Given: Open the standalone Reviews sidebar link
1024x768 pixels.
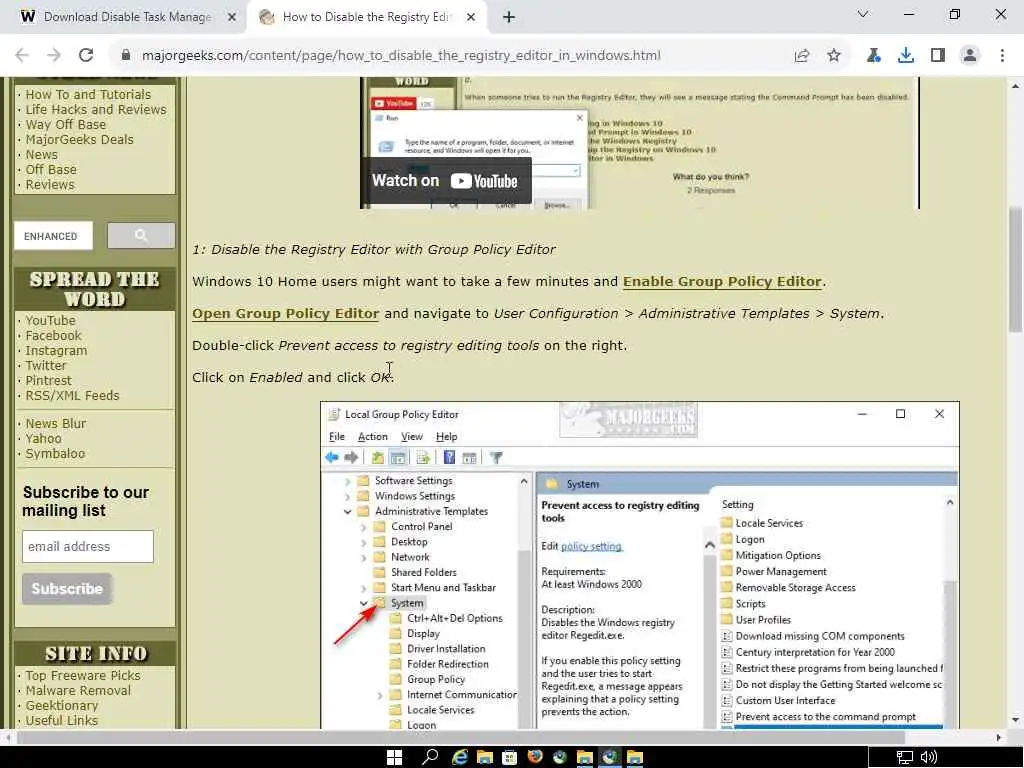Looking at the screenshot, I should pyautogui.click(x=50, y=185).
